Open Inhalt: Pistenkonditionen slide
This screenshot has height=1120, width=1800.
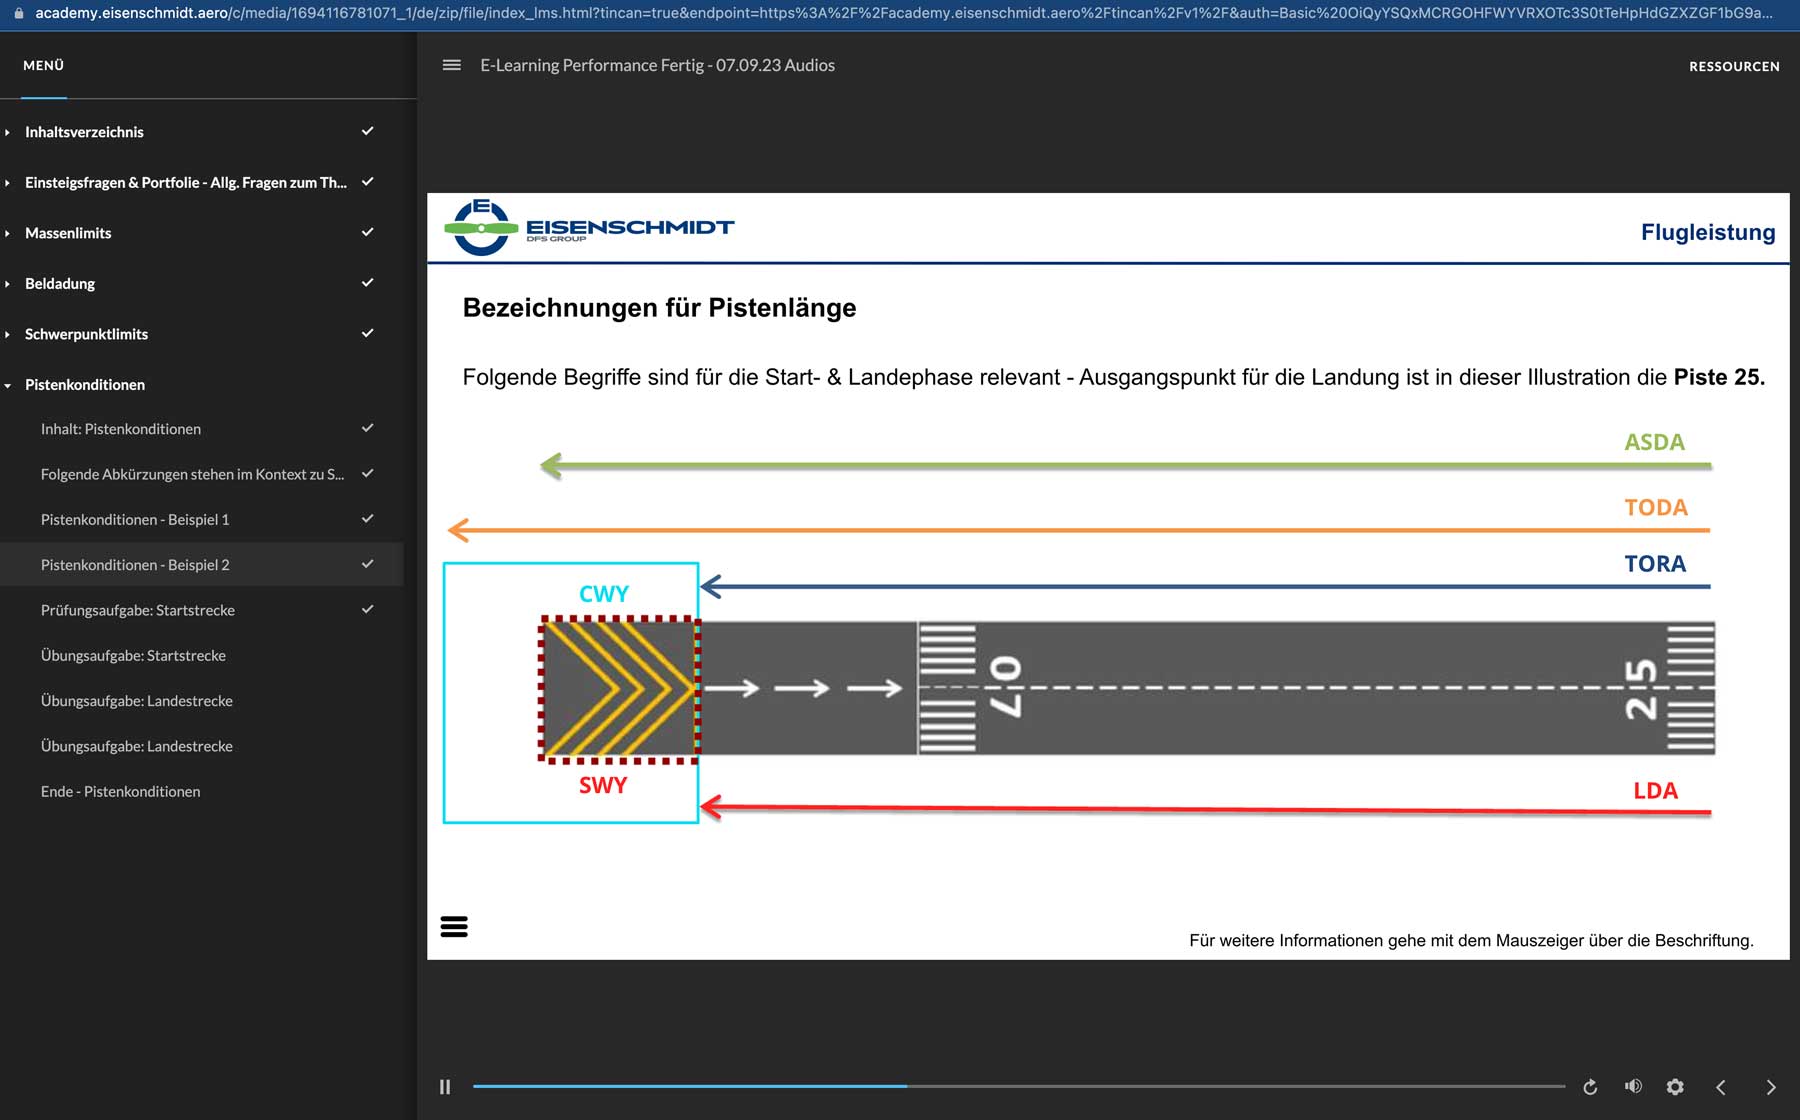point(121,429)
